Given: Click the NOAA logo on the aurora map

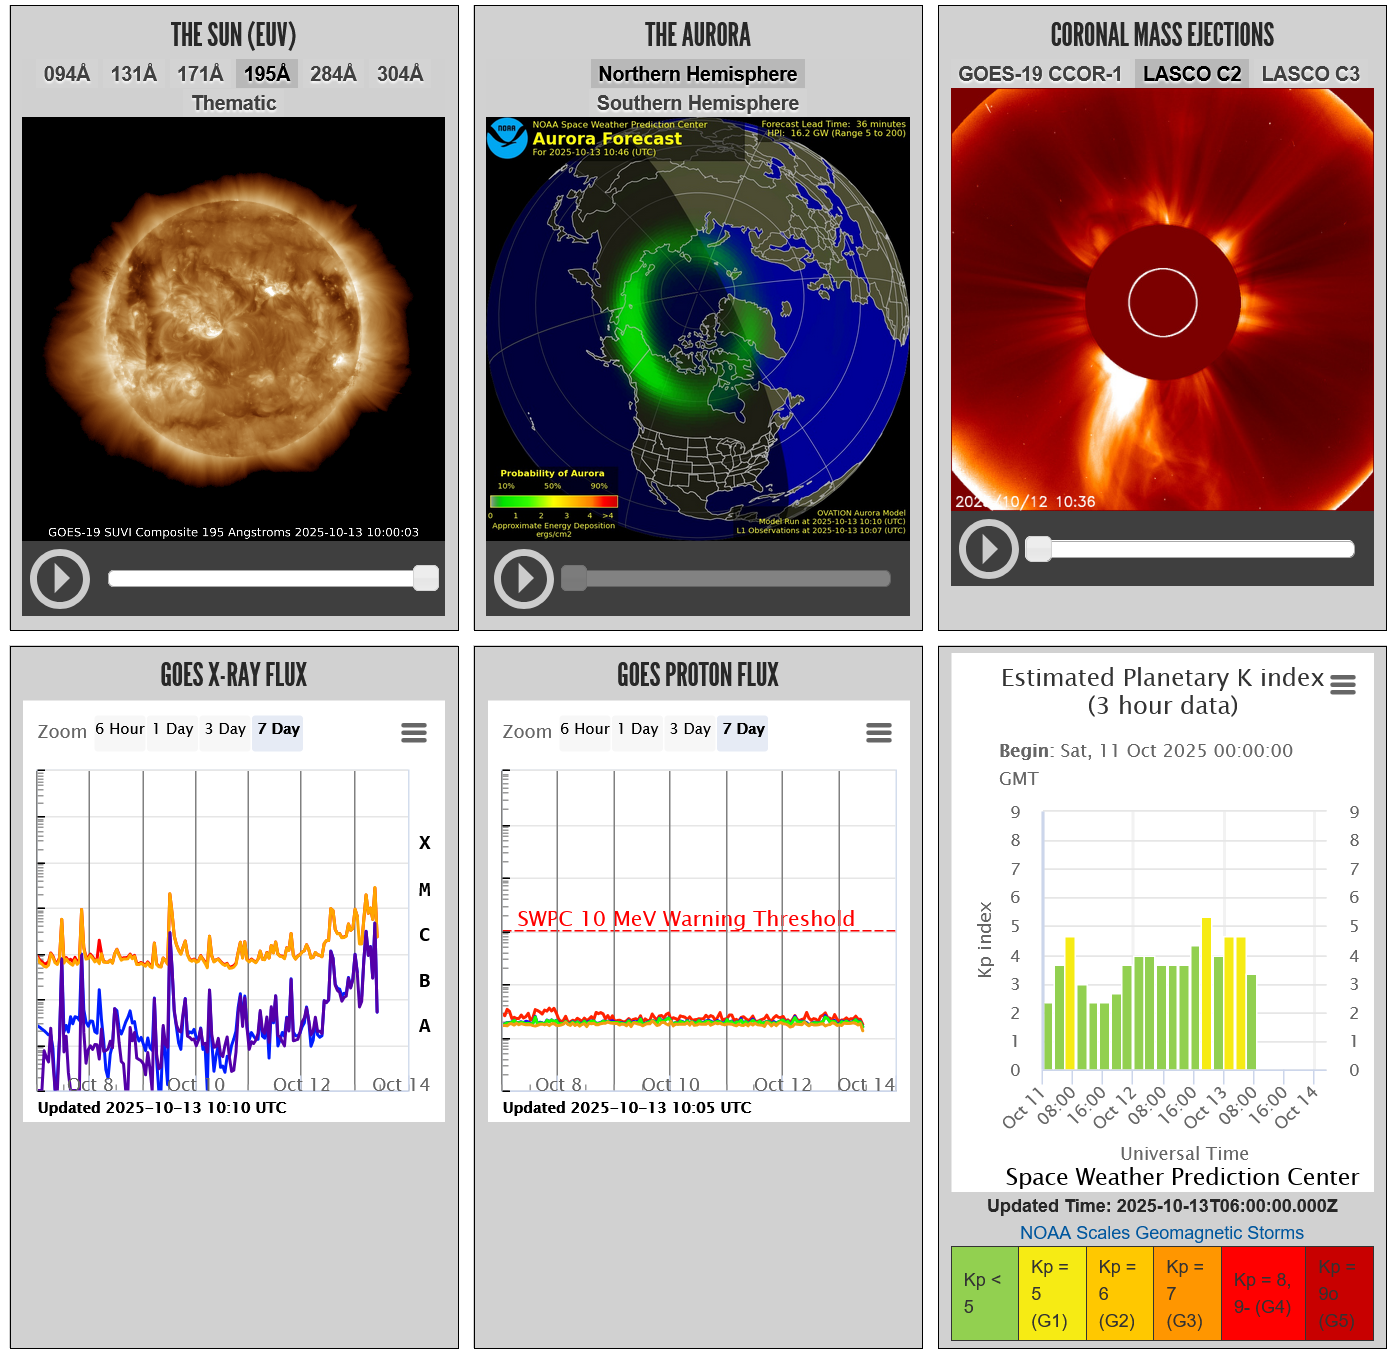Looking at the screenshot, I should pyautogui.click(x=507, y=138).
